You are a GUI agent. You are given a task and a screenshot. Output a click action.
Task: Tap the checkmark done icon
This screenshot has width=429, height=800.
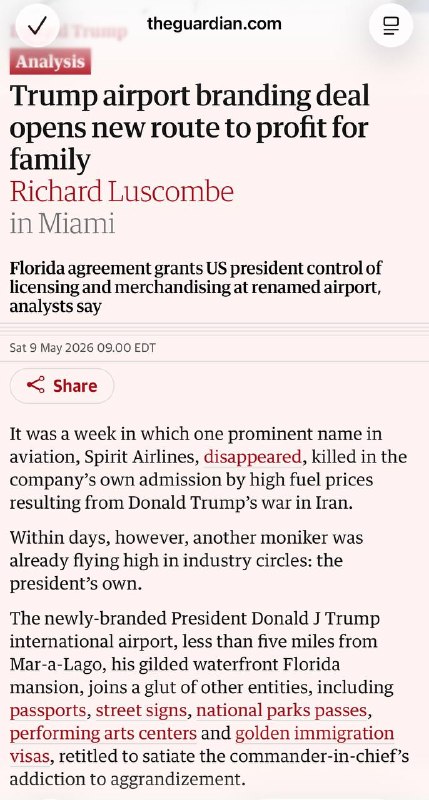tap(37, 25)
